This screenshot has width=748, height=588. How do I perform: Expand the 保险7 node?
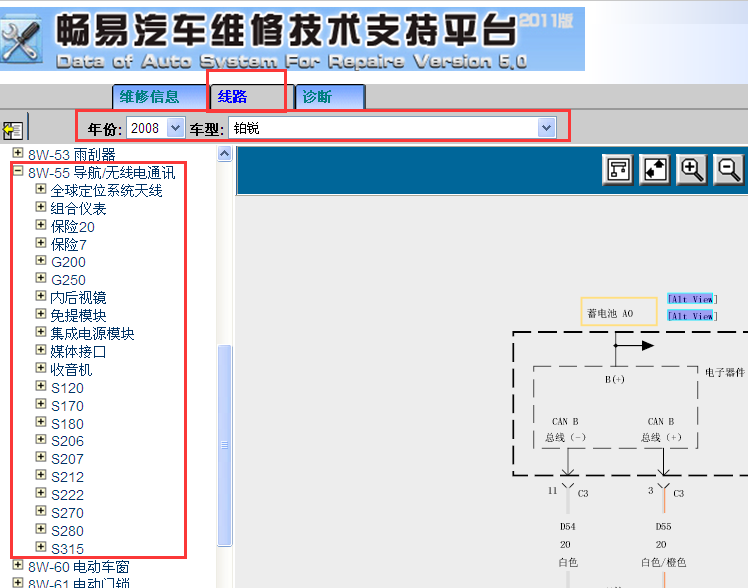pos(41,243)
